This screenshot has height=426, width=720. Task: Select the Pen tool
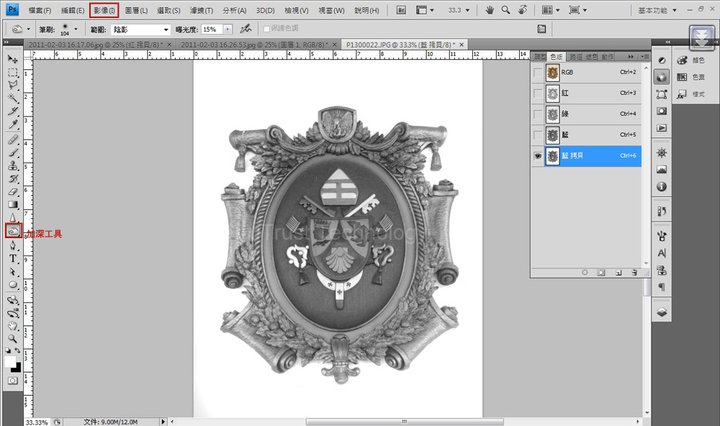click(13, 246)
